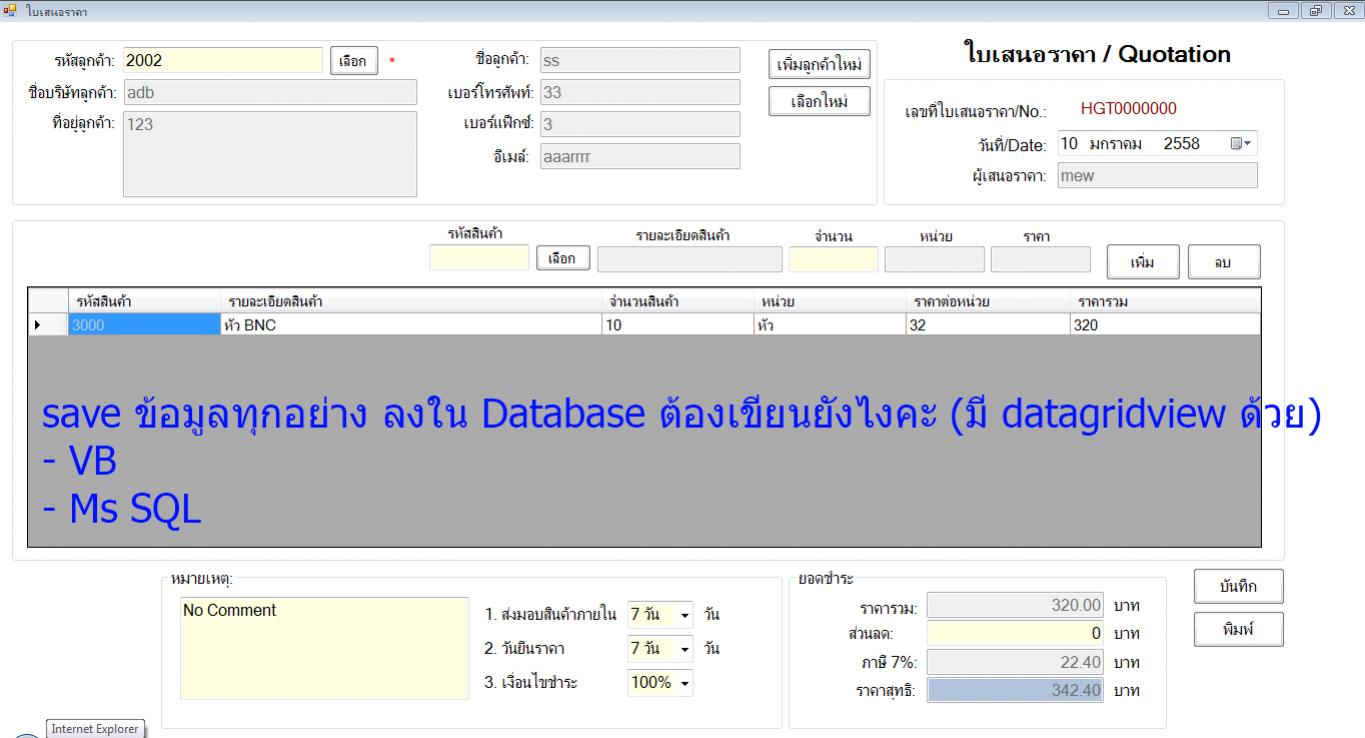Click the พิมพ์ print button

pos(1238,630)
